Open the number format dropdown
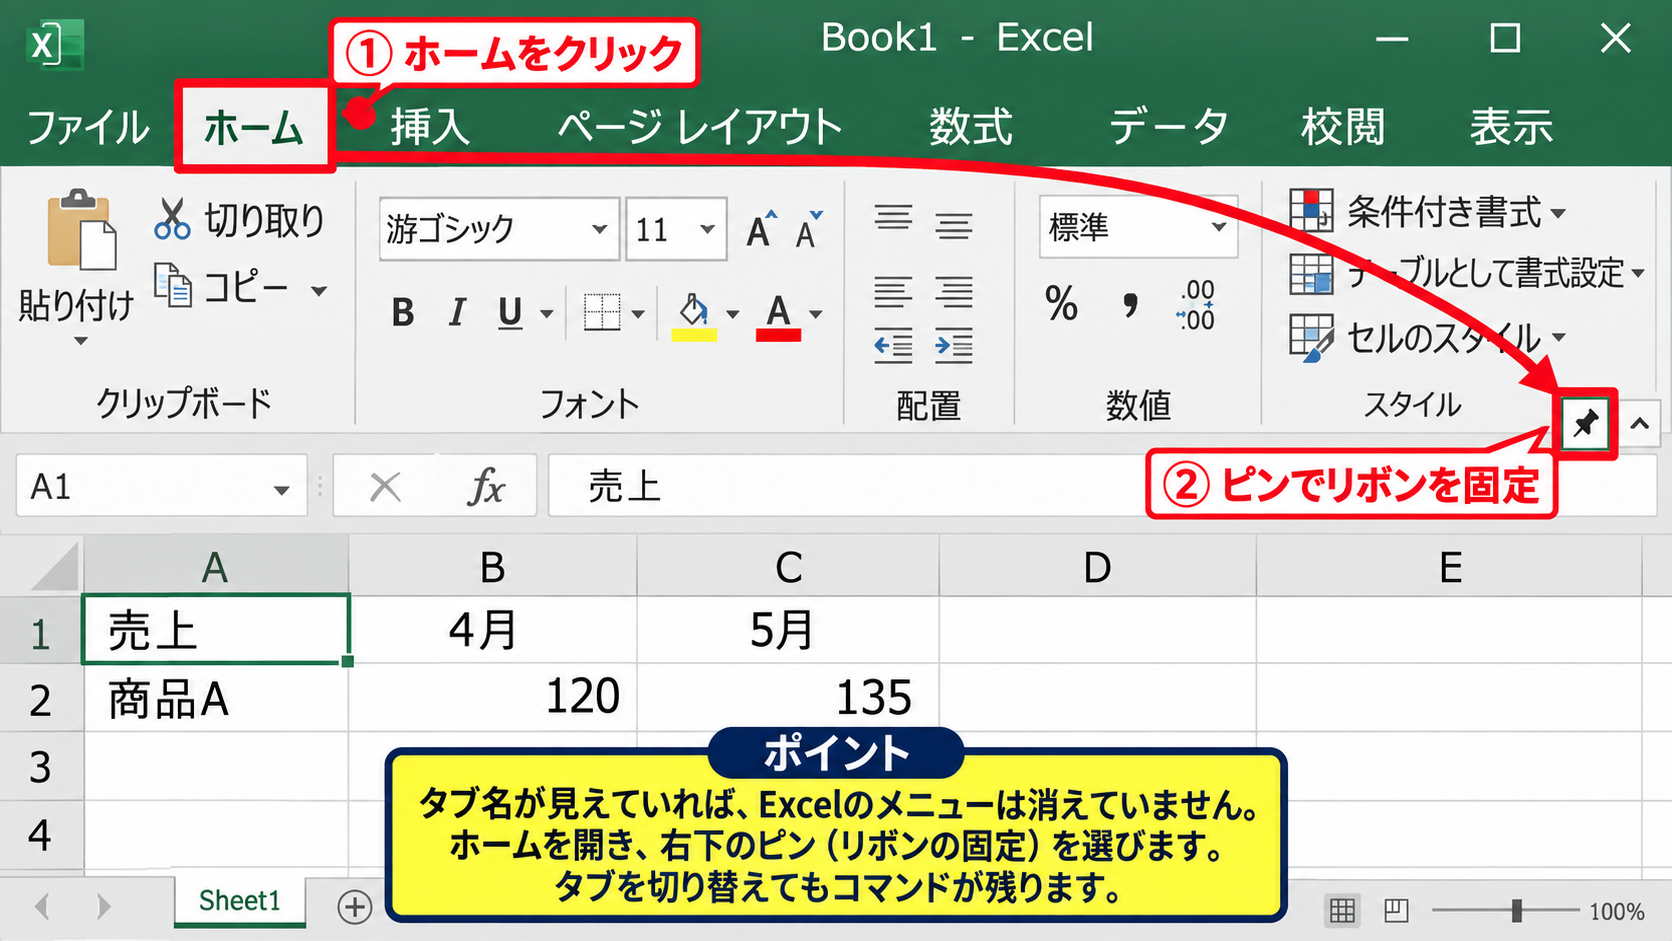Image resolution: width=1672 pixels, height=941 pixels. tap(1219, 227)
